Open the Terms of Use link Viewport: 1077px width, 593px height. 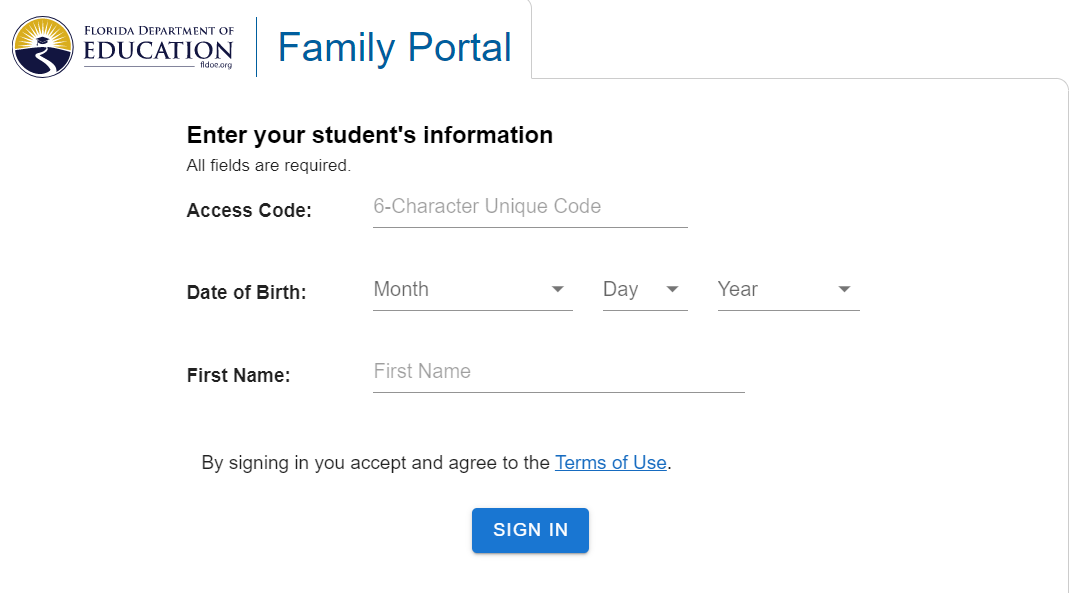click(x=610, y=463)
